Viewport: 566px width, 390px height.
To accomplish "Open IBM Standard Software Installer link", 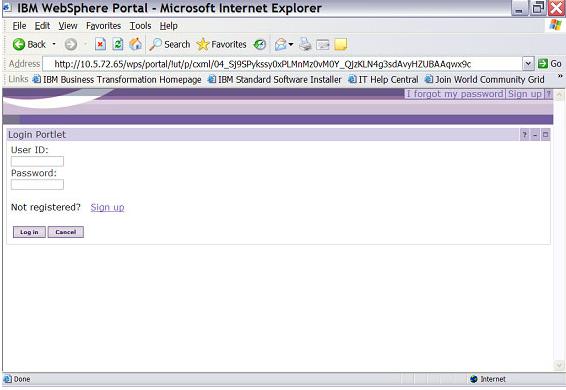I will click(275, 79).
